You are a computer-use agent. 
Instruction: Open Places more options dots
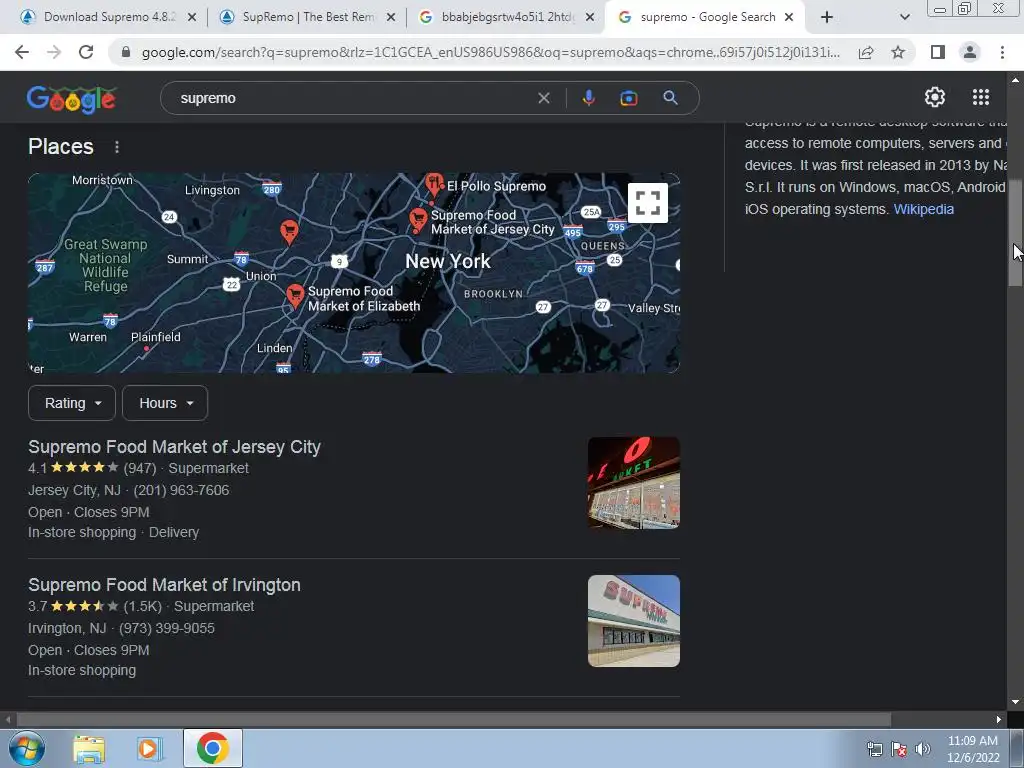pos(117,147)
